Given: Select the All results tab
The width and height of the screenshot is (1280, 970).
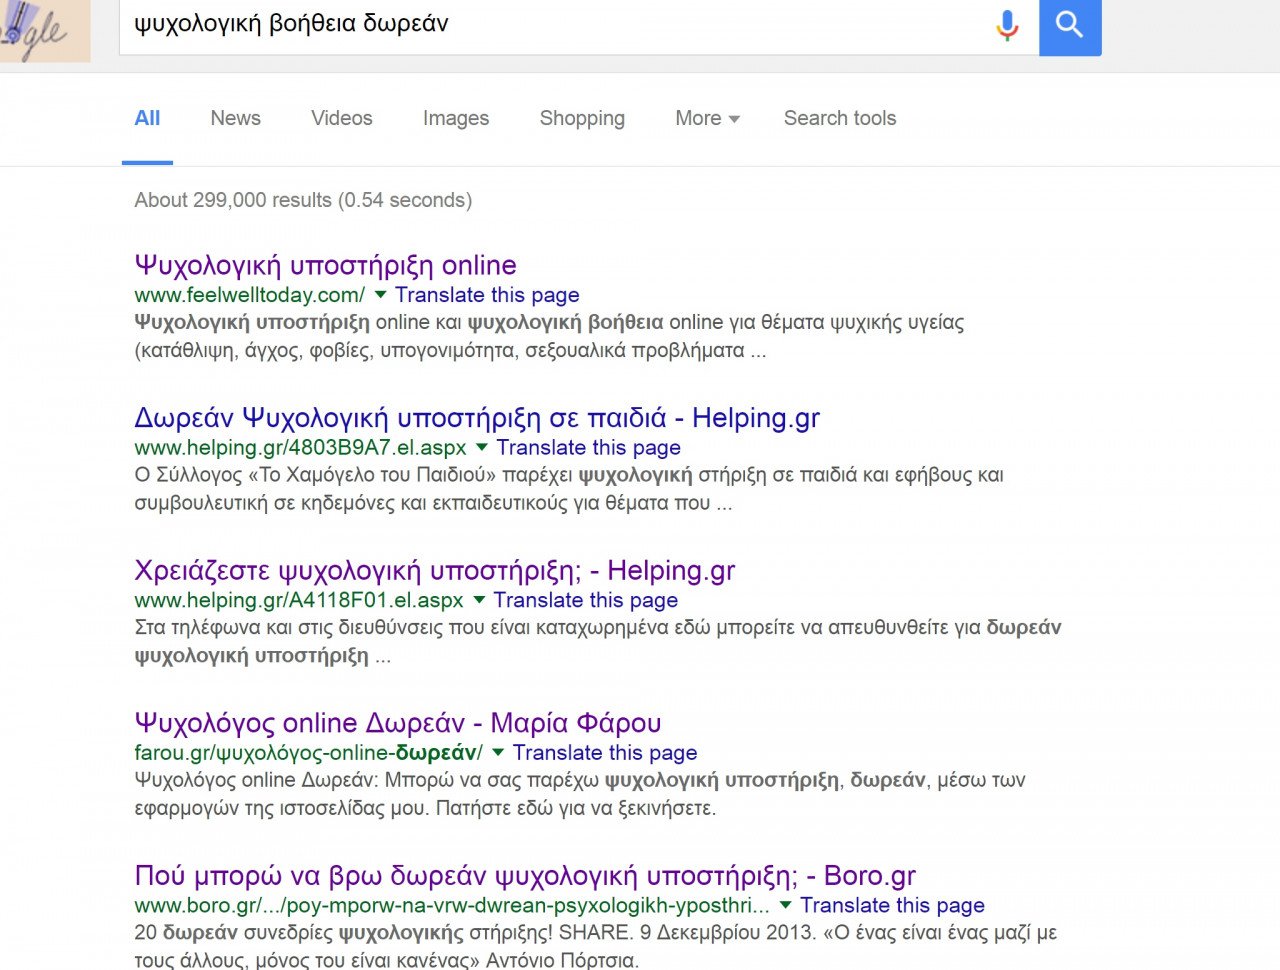Looking at the screenshot, I should point(147,118).
